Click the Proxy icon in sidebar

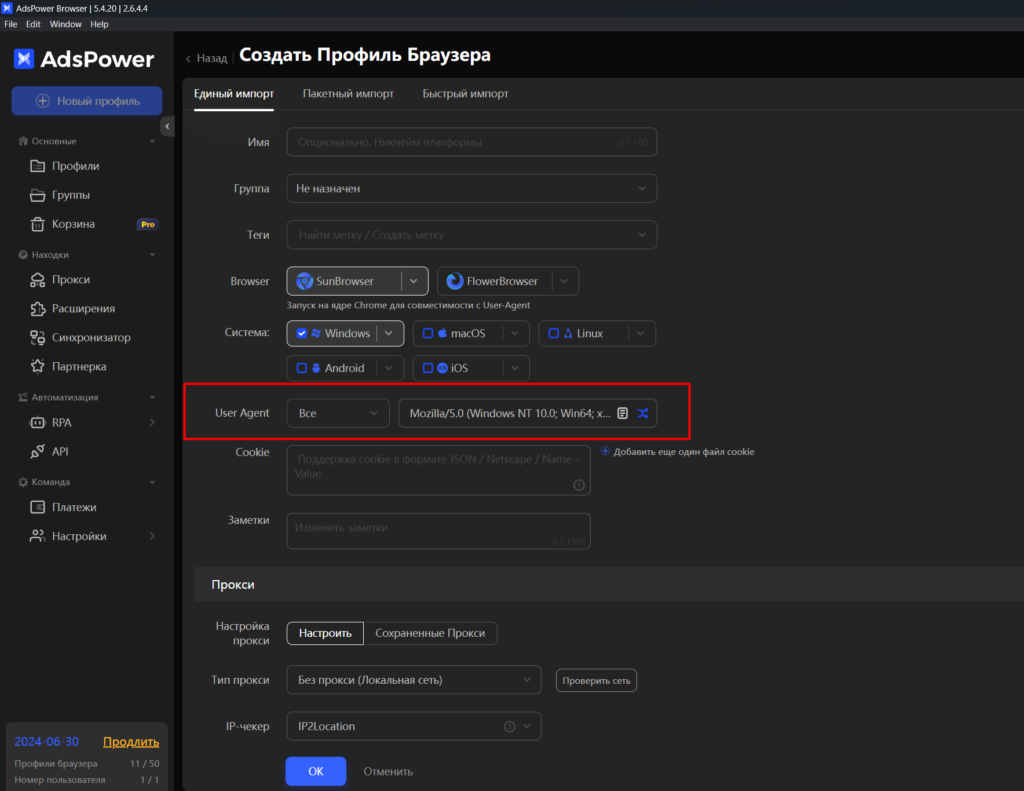[x=37, y=280]
